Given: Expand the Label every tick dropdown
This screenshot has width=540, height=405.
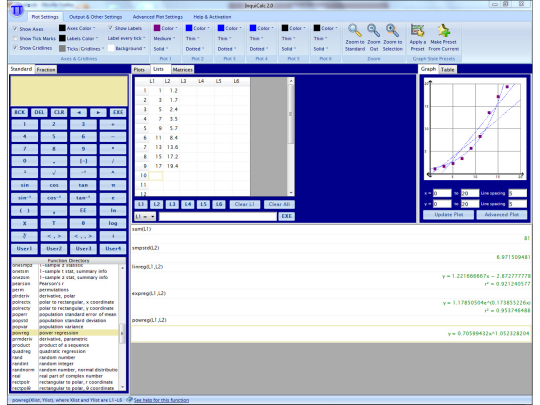Looking at the screenshot, I should tap(126, 38).
